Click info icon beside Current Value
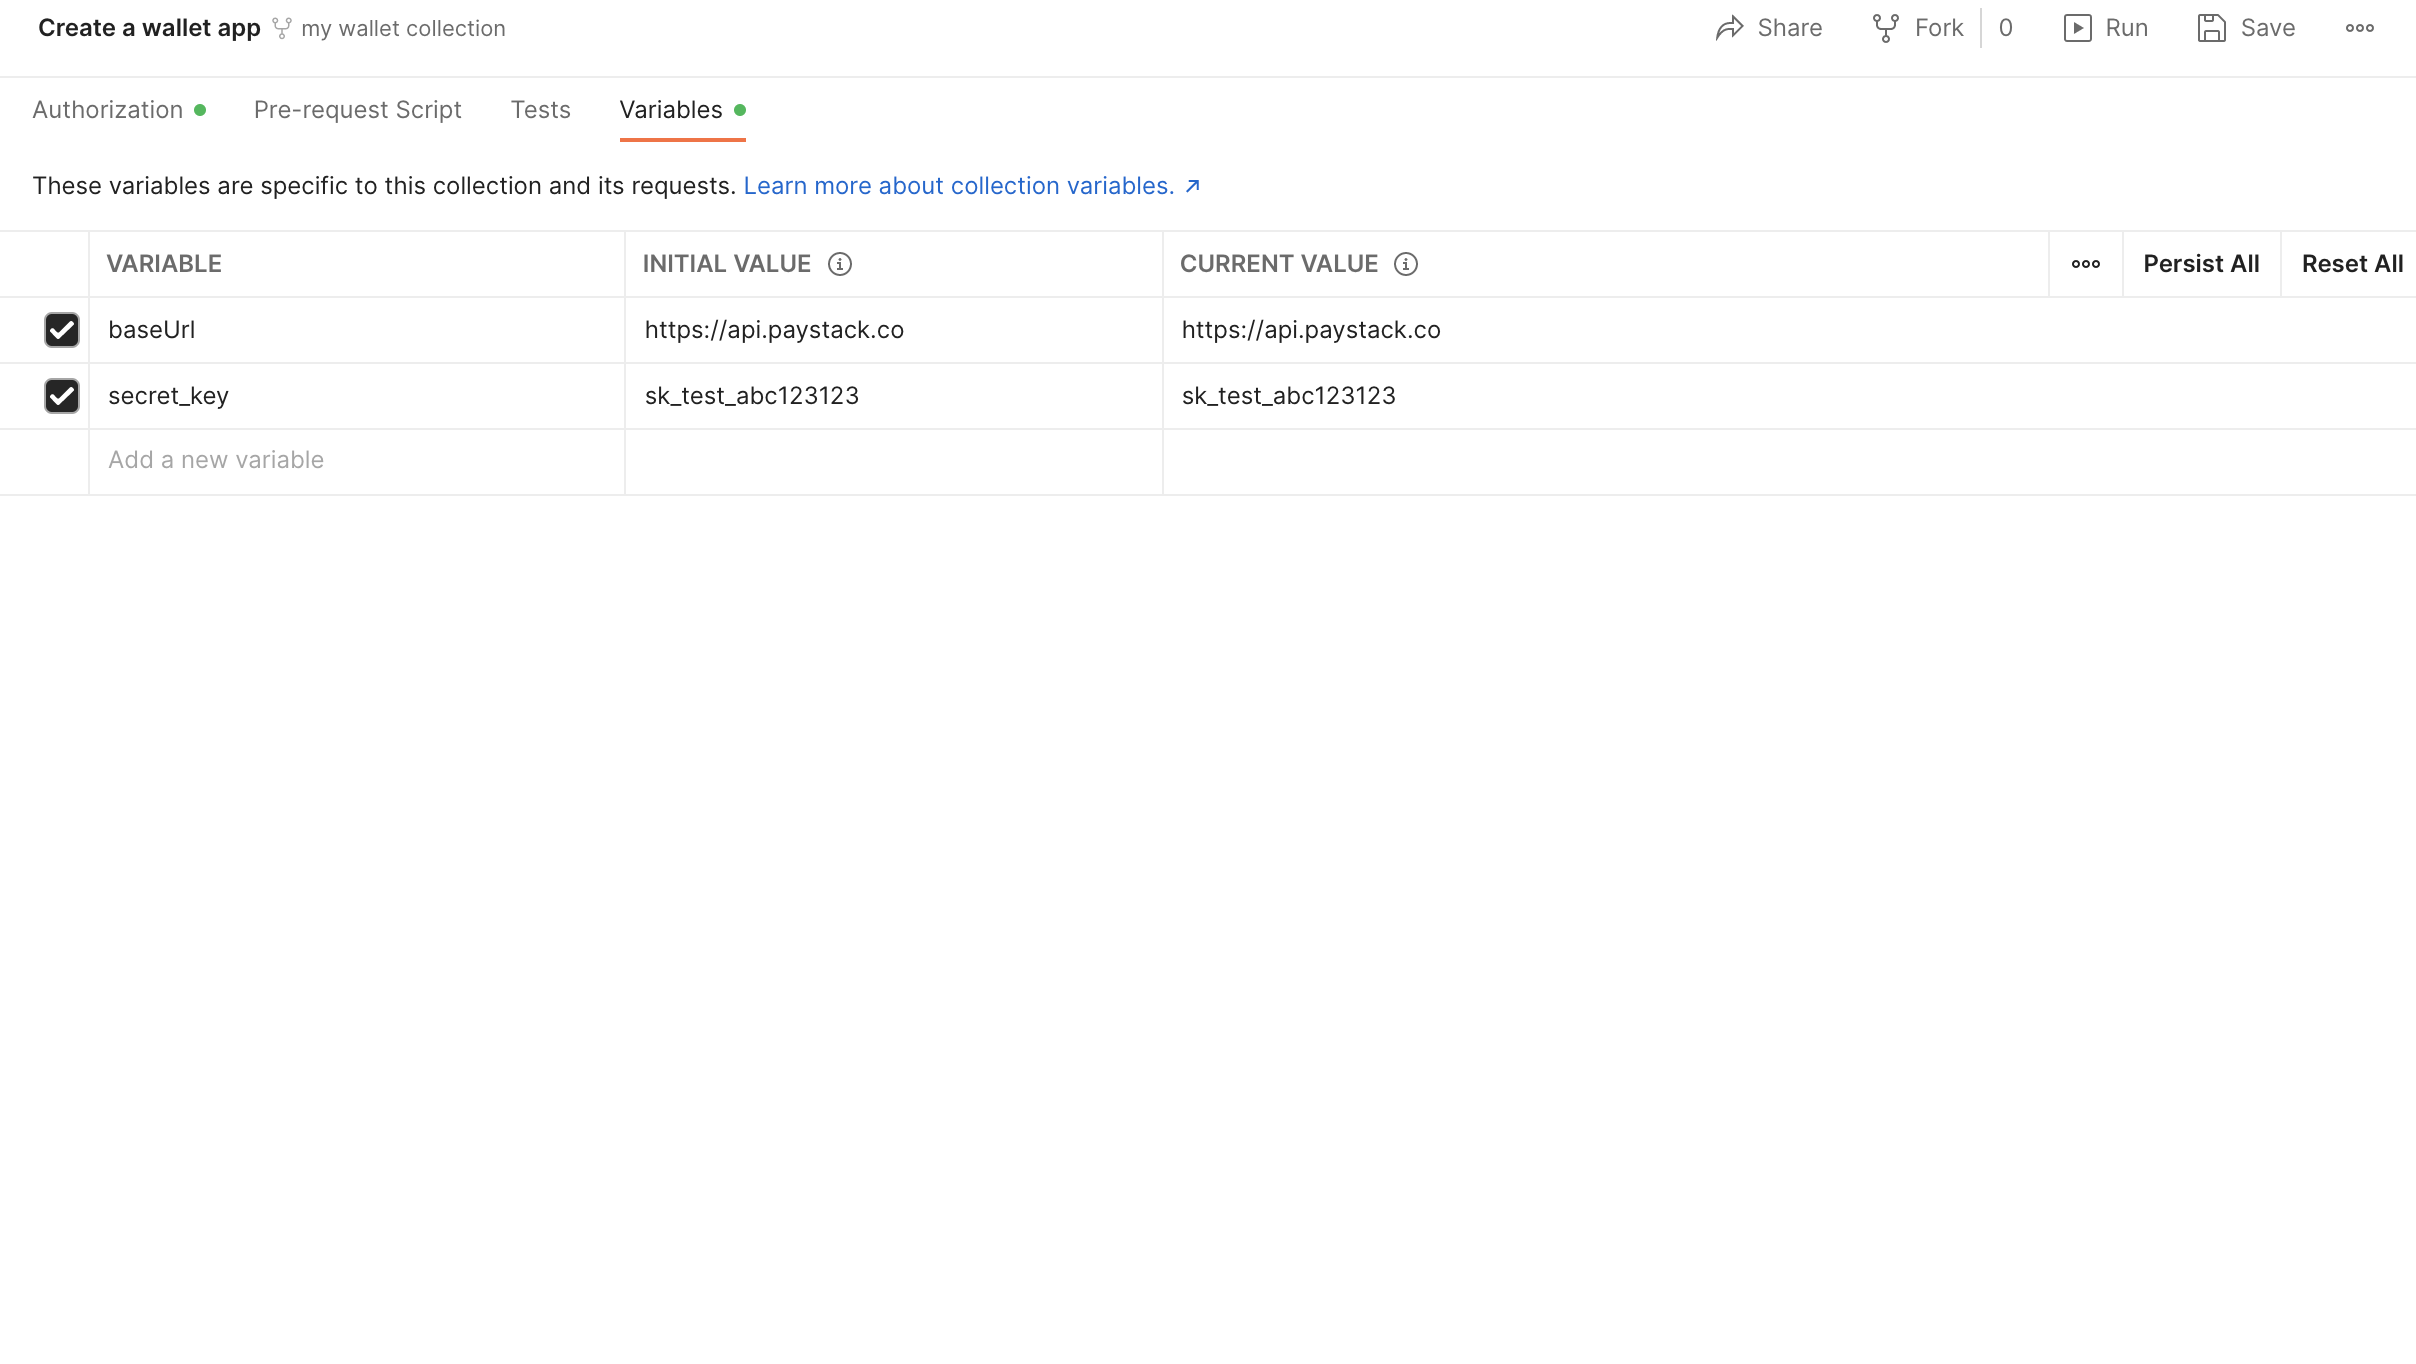Viewport: 2416px width, 1364px height. tap(1406, 264)
